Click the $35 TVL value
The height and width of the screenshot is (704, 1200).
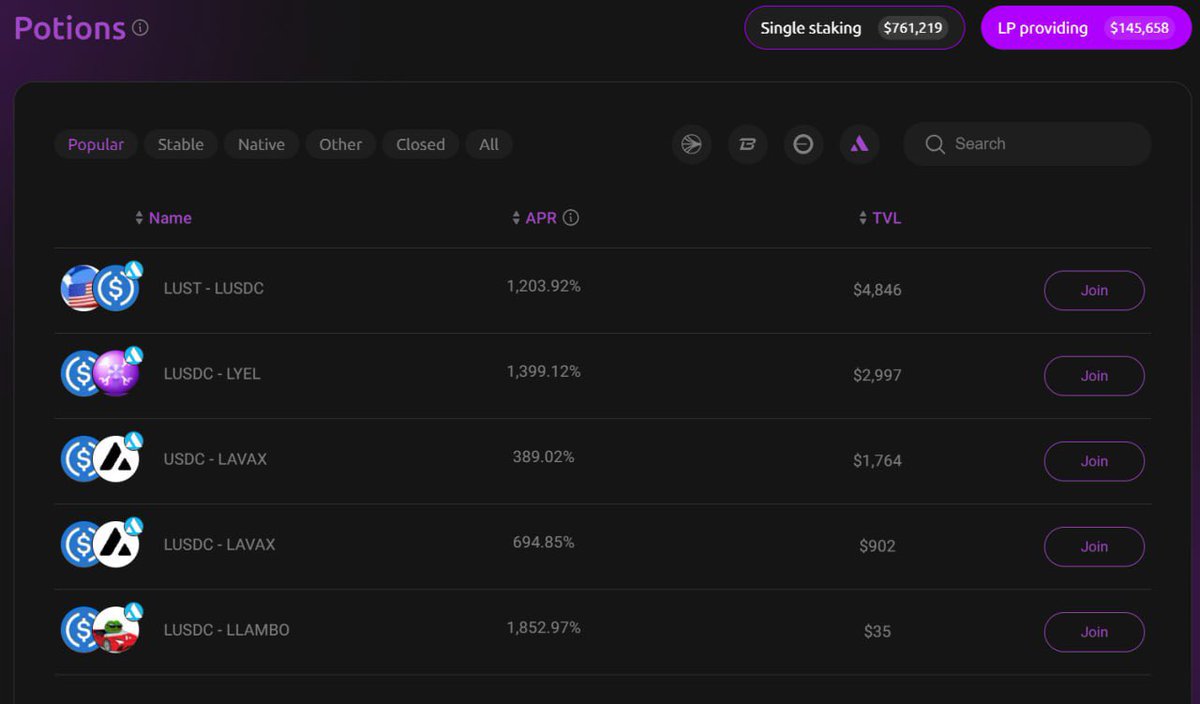(x=877, y=631)
